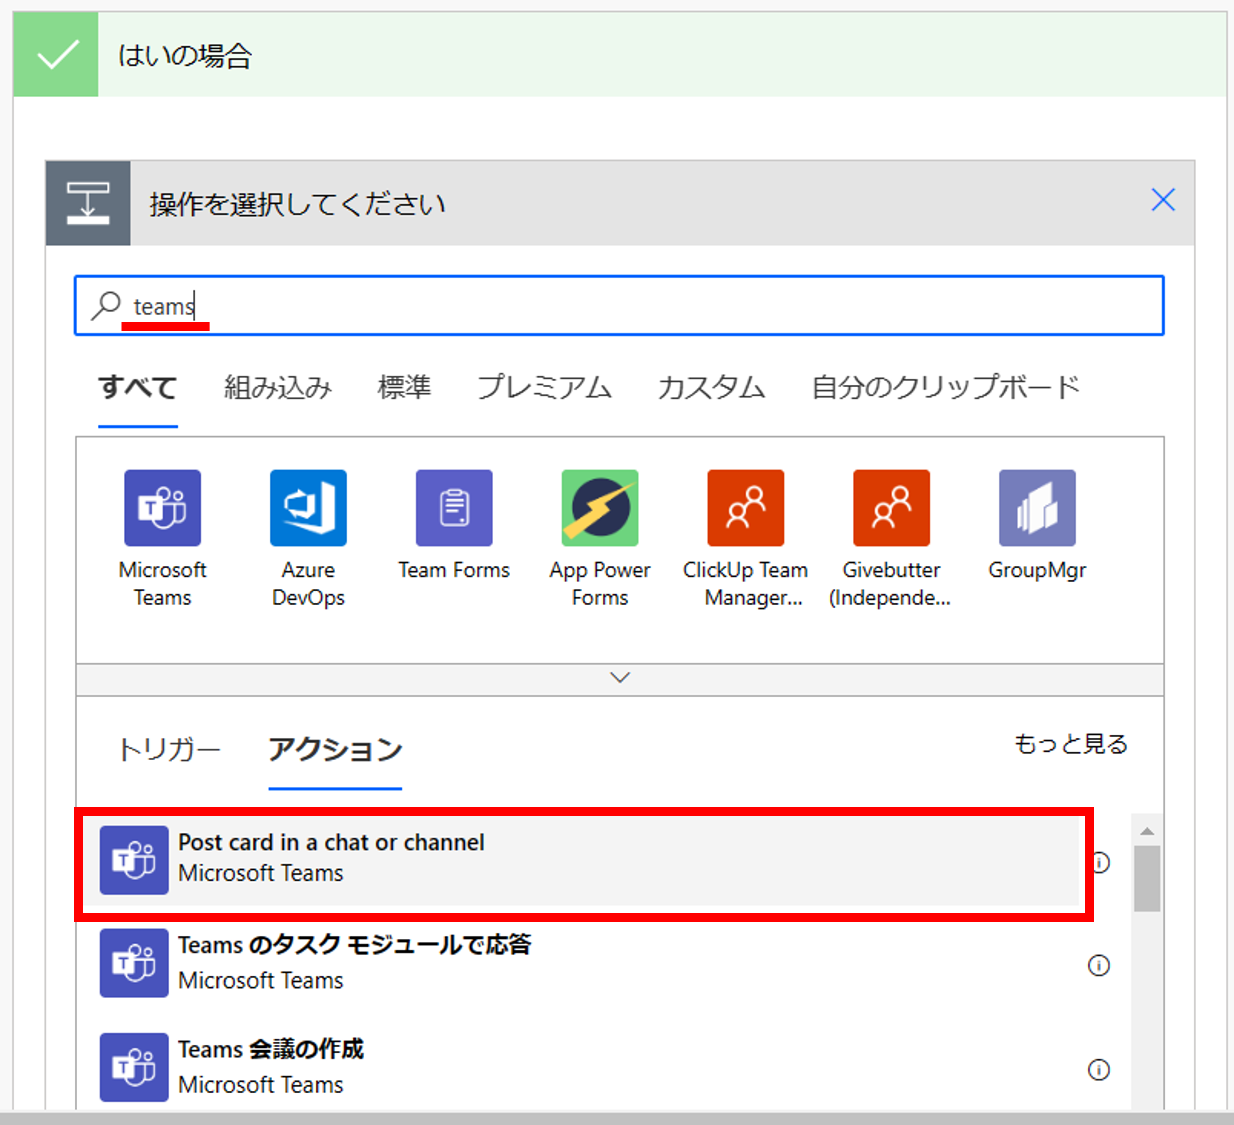1234x1125 pixels.
Task: Choose the Team Forms connector
Action: [x=454, y=508]
